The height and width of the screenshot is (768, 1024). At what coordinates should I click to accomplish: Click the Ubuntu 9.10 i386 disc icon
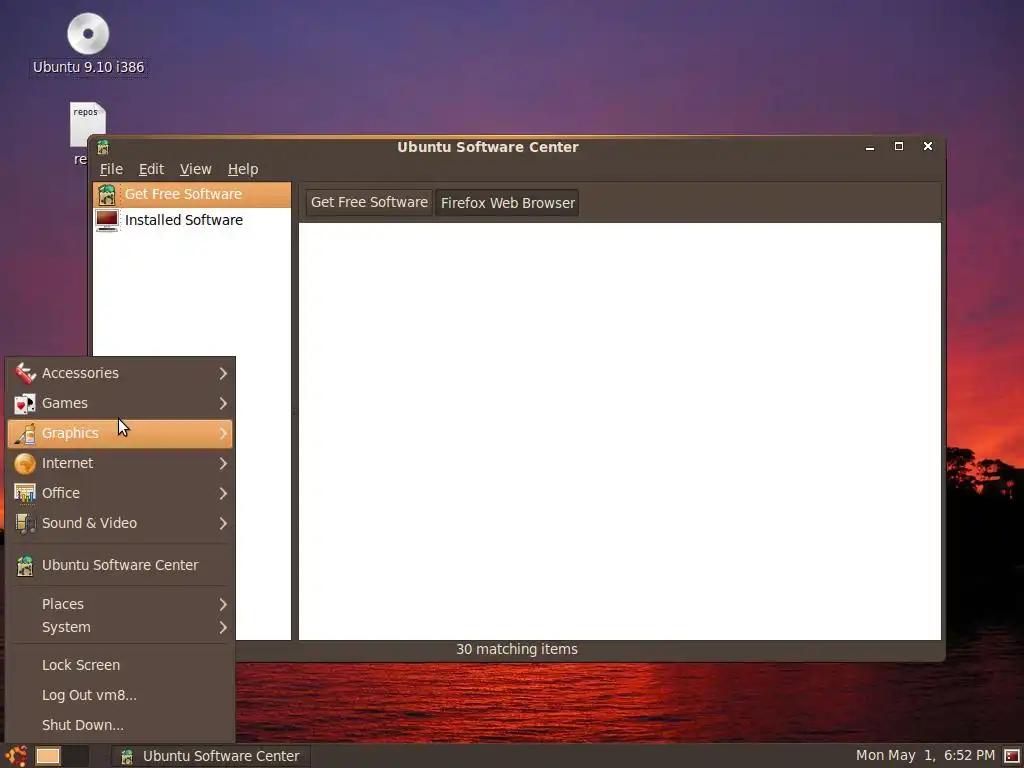pyautogui.click(x=88, y=33)
